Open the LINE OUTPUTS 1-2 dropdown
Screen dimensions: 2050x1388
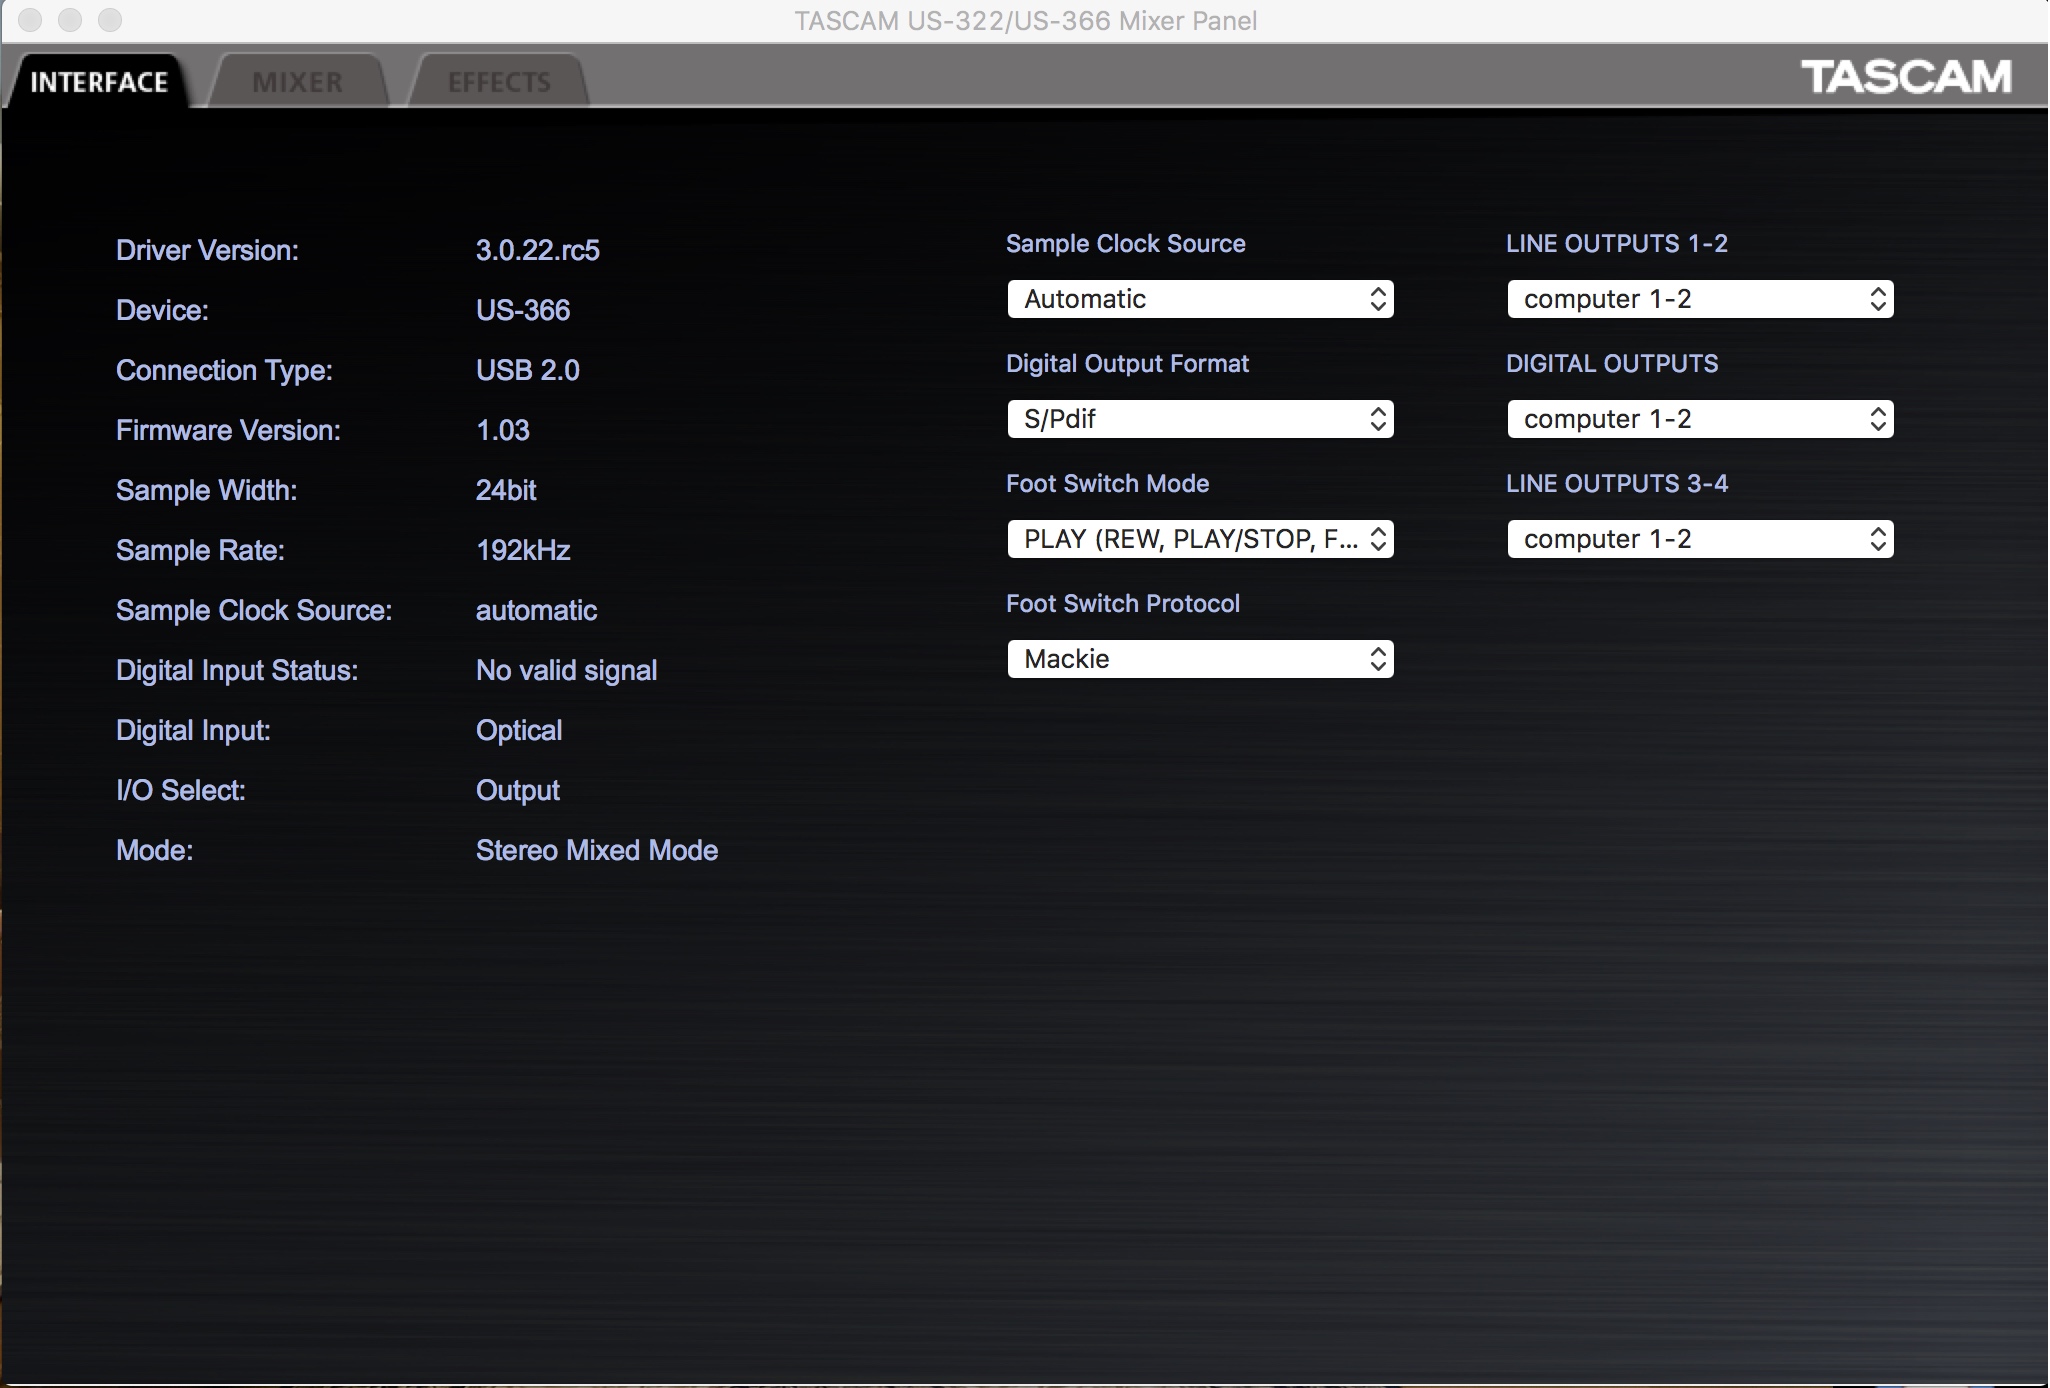(1699, 299)
